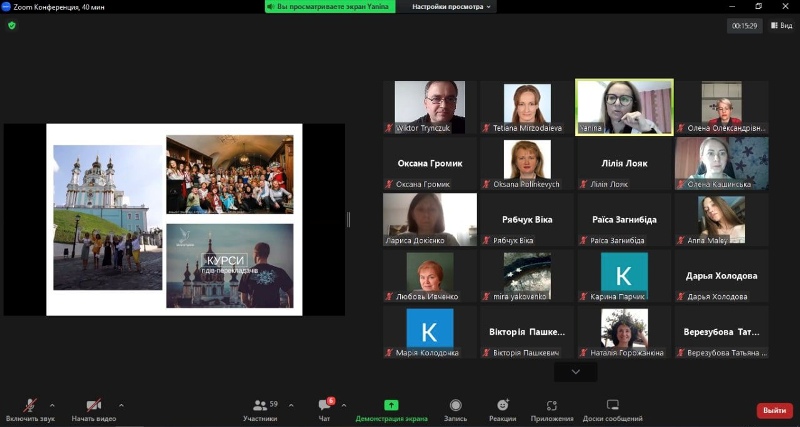This screenshot has height=427, width=800.
Task: Open Приложения apps panel
Action: [x=552, y=410]
